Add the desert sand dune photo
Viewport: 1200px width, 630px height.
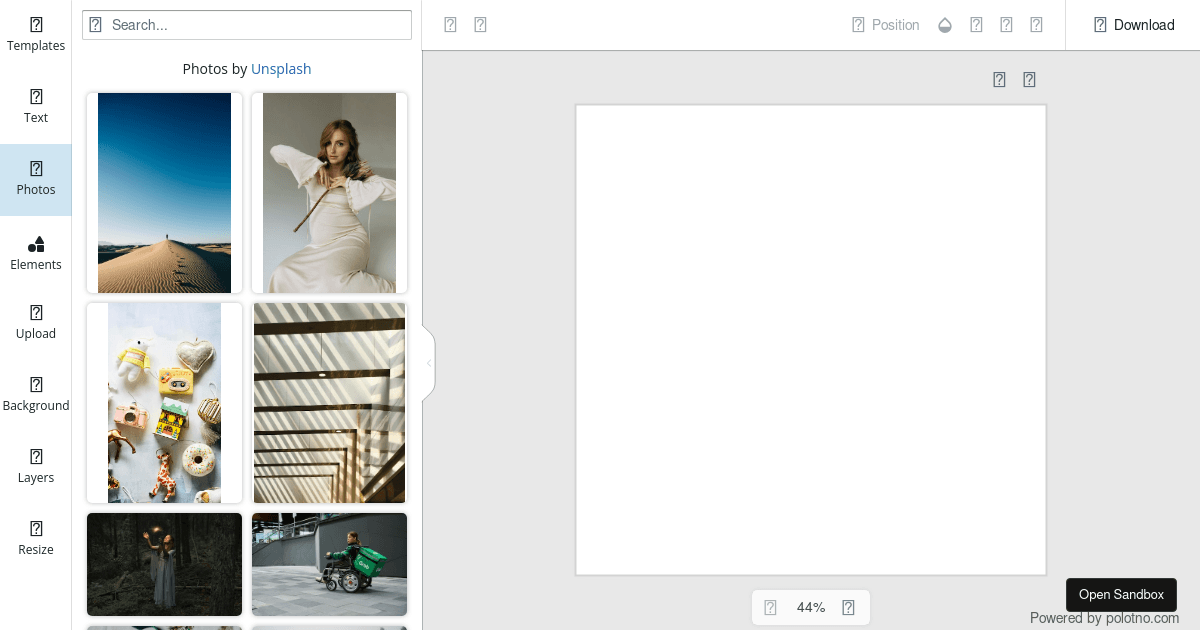164,193
